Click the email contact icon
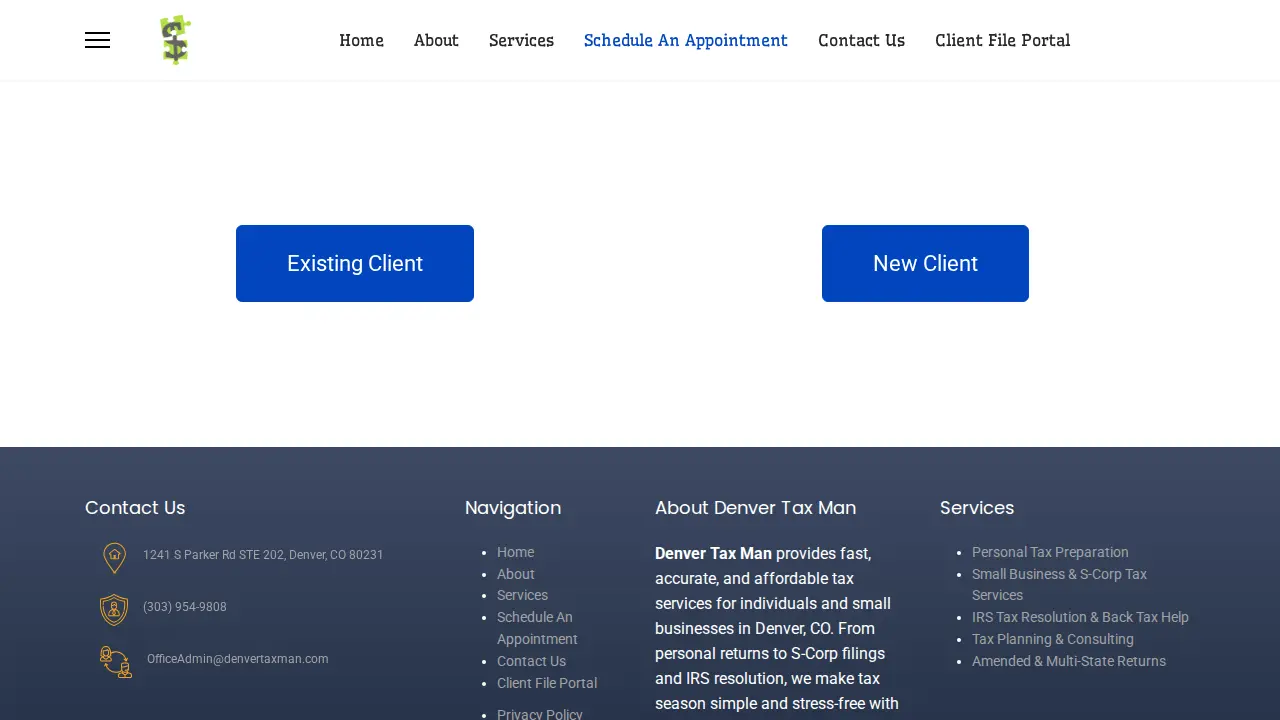This screenshot has height=720, width=1280. pyautogui.click(x=116, y=662)
